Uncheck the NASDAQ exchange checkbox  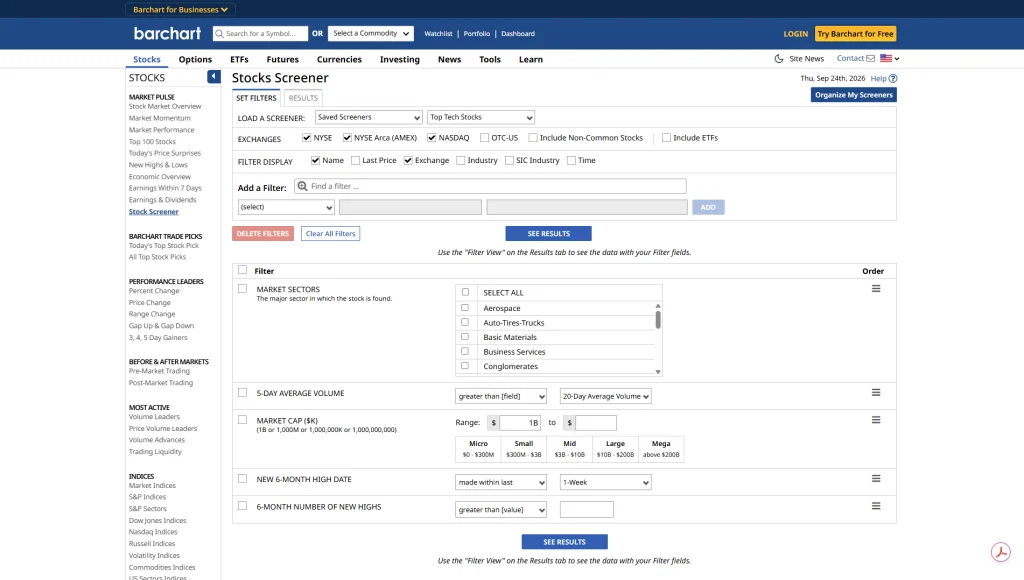[x=431, y=138]
